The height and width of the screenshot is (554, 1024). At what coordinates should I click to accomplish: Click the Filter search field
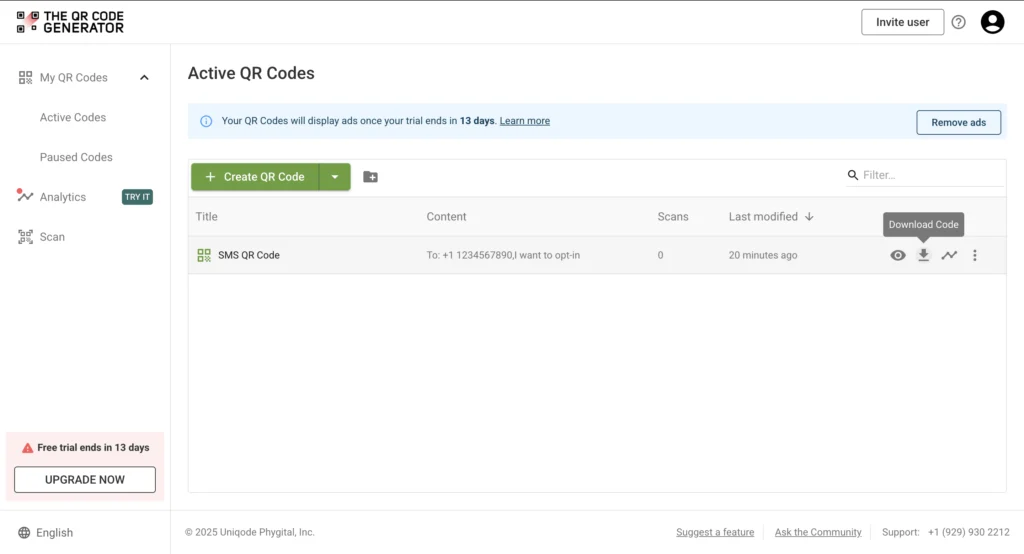[930, 175]
